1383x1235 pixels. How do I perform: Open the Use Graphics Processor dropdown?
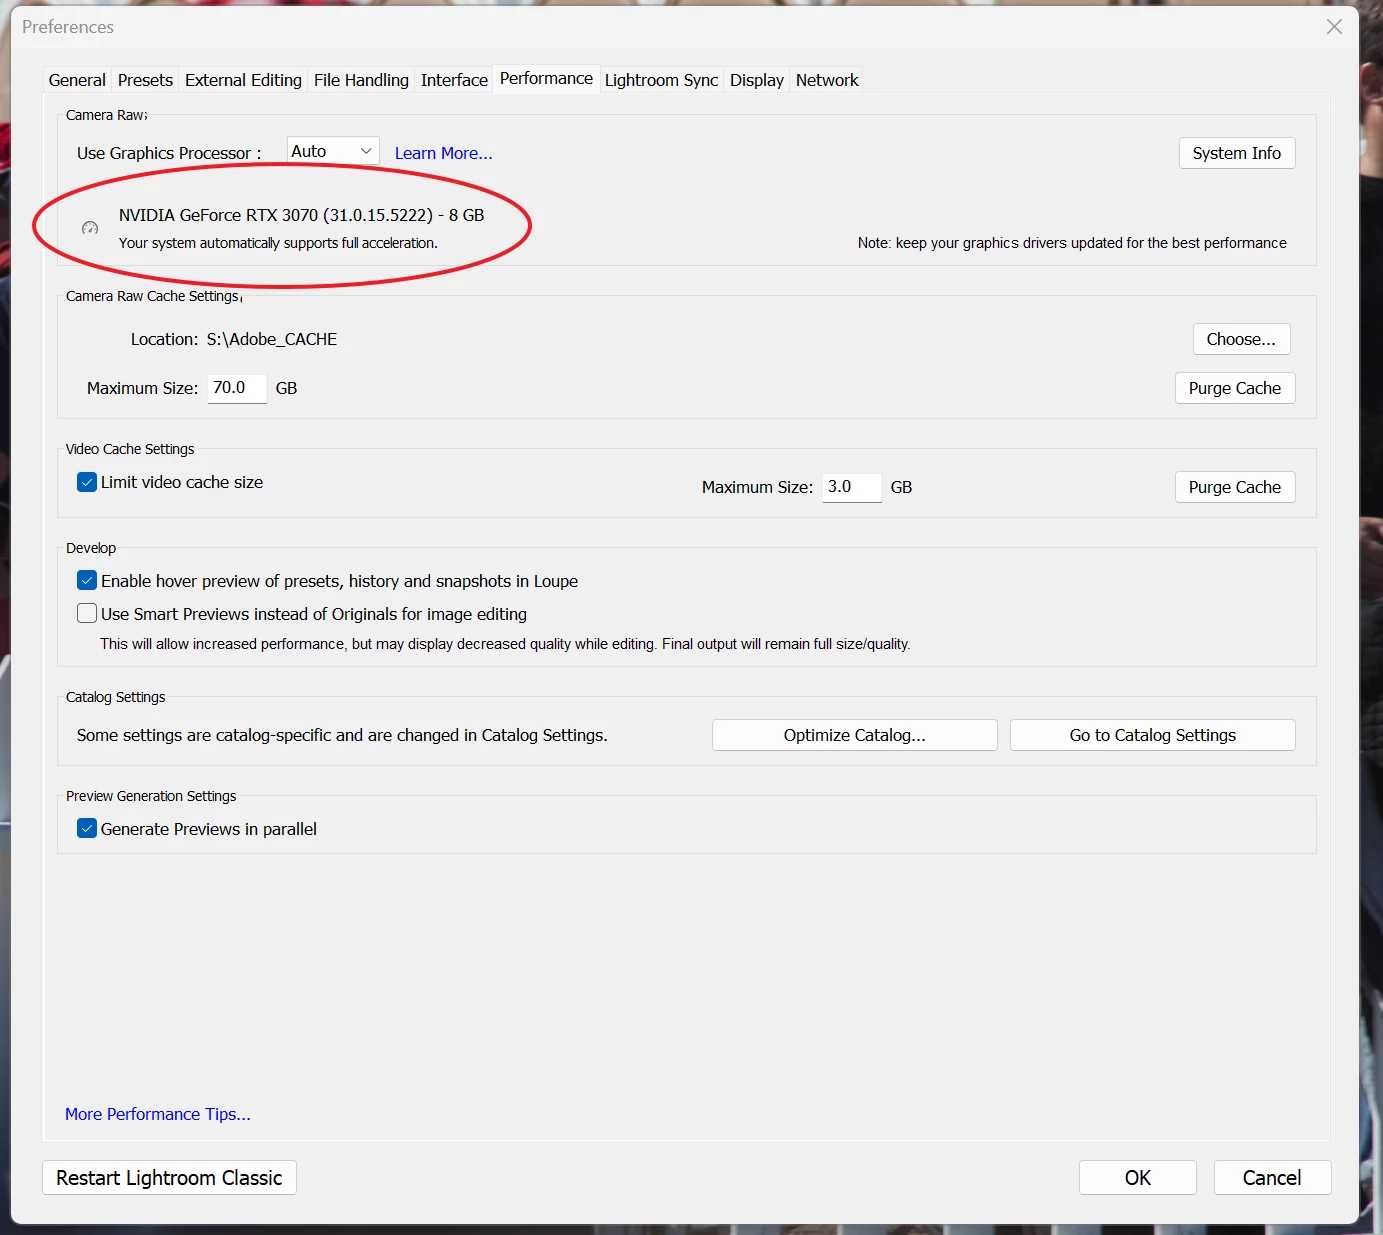(333, 151)
